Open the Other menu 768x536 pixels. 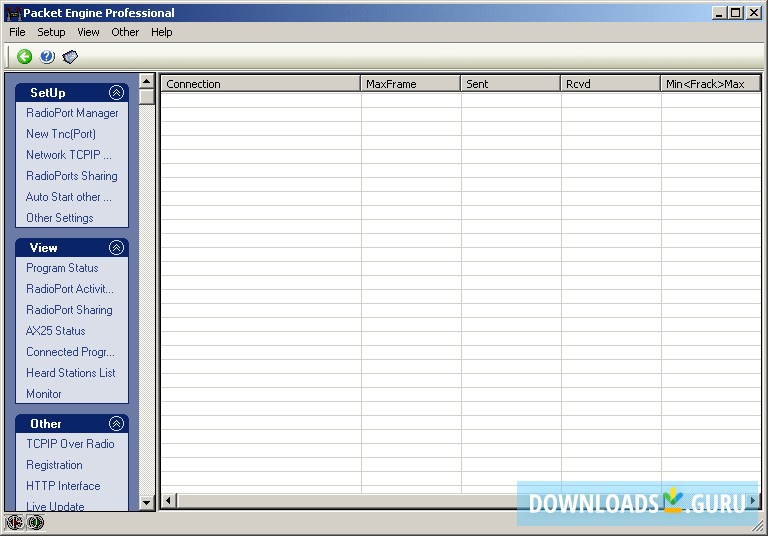(125, 32)
